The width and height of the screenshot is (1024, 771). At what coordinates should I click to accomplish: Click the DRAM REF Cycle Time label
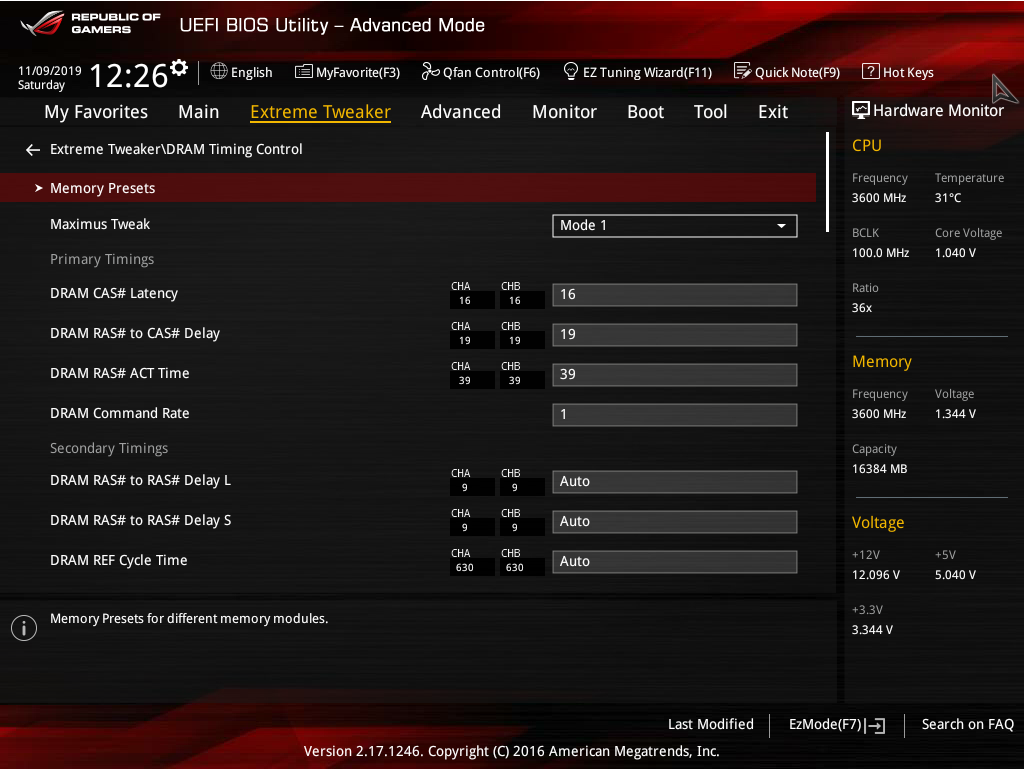tap(119, 561)
